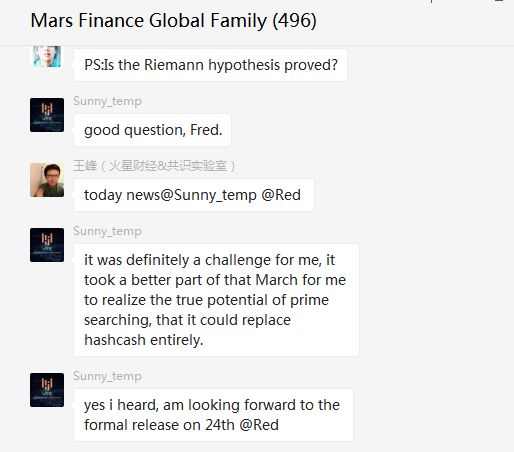Open 王峰's profile photo avatar
Screen dimensions: 514x452
(47, 180)
